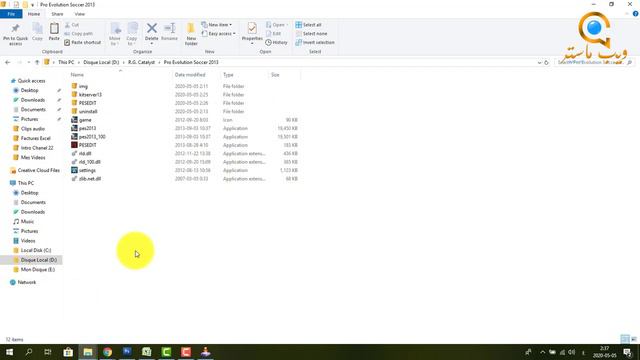Open Clips audio folder in sidebar

(x=29, y=129)
